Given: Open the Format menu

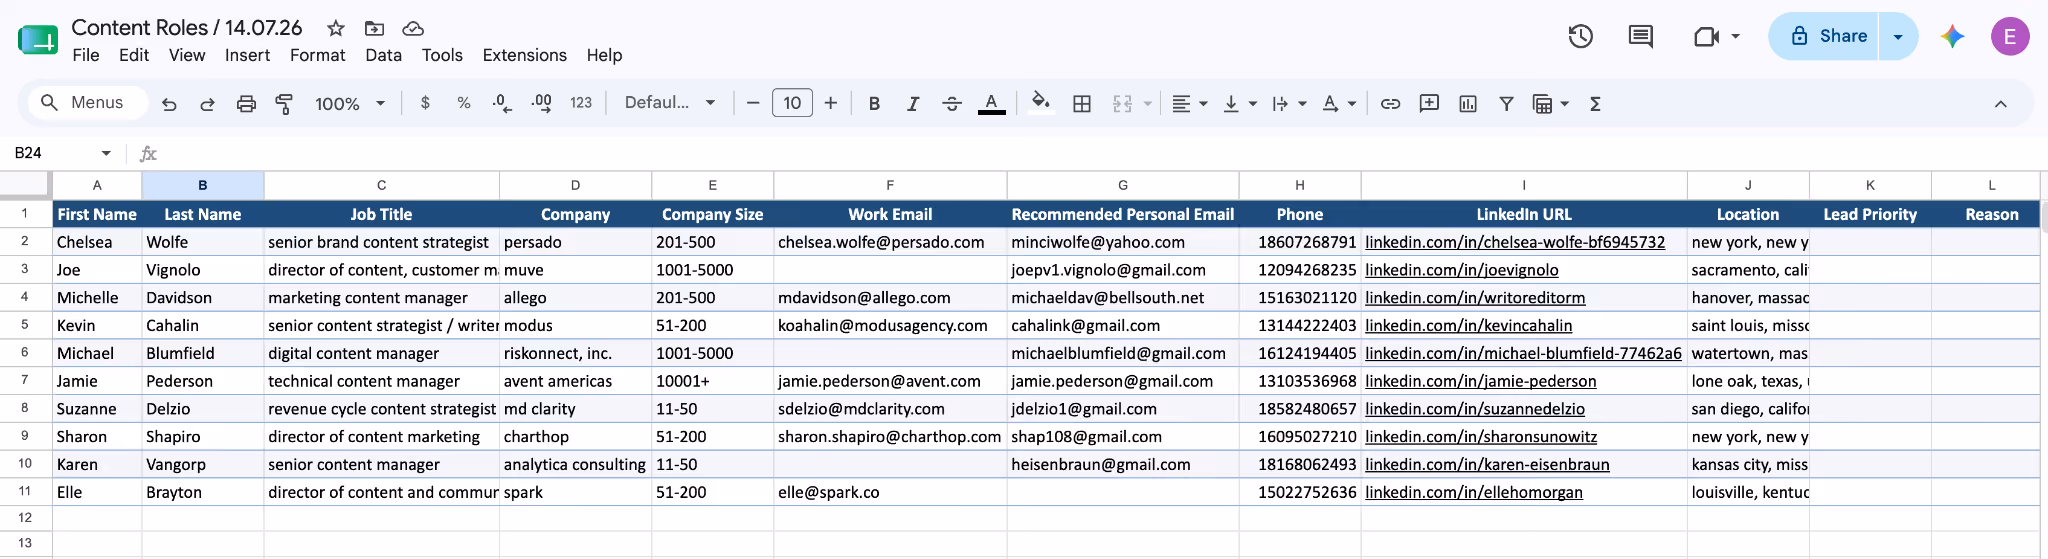Looking at the screenshot, I should pos(318,55).
